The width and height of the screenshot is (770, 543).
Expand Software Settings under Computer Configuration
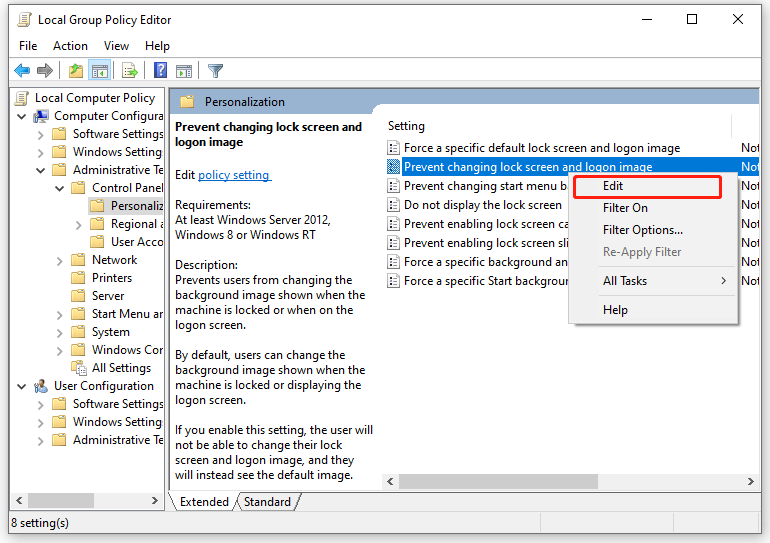(x=41, y=135)
